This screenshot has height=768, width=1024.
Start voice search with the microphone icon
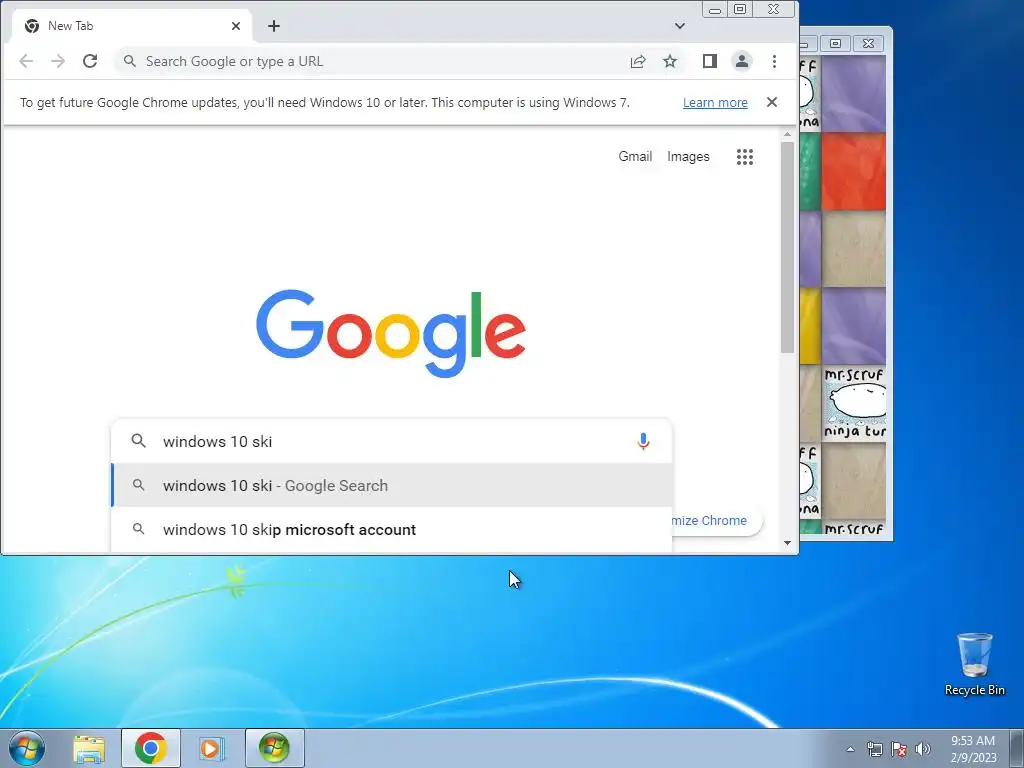[x=643, y=442]
